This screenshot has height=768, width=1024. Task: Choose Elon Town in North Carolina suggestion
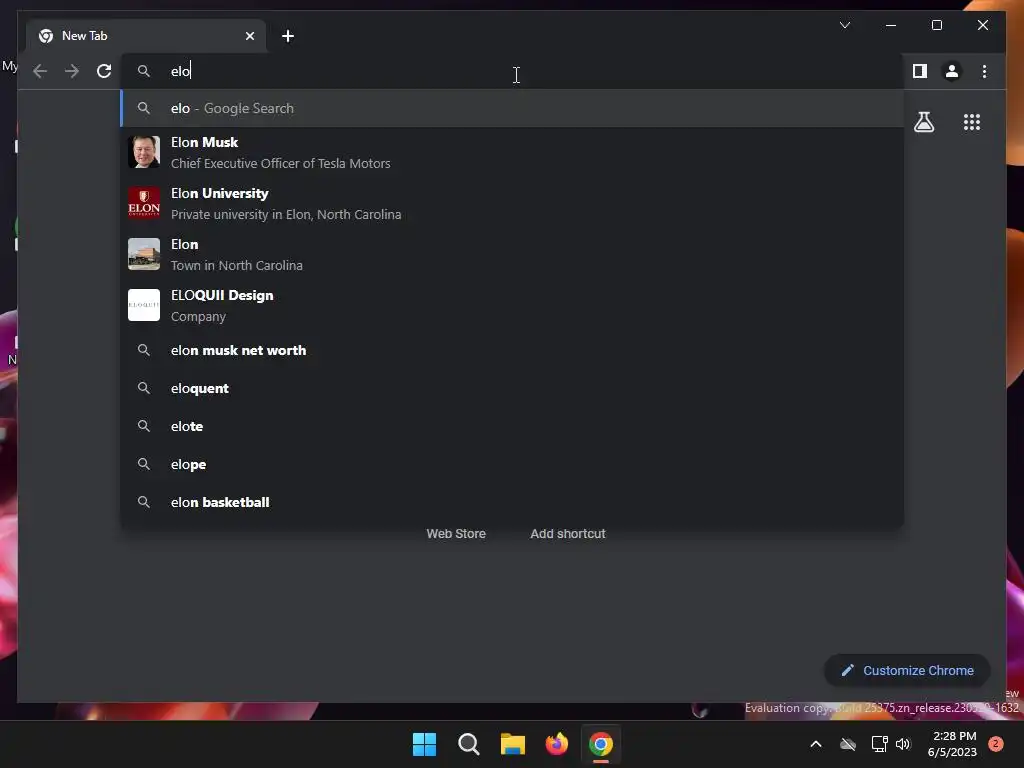[513, 254]
